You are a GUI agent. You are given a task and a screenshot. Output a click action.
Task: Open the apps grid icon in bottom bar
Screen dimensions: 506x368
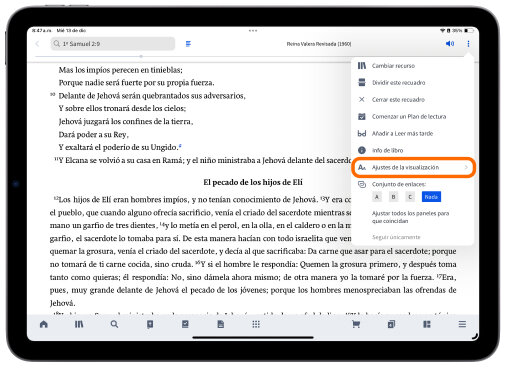256,324
